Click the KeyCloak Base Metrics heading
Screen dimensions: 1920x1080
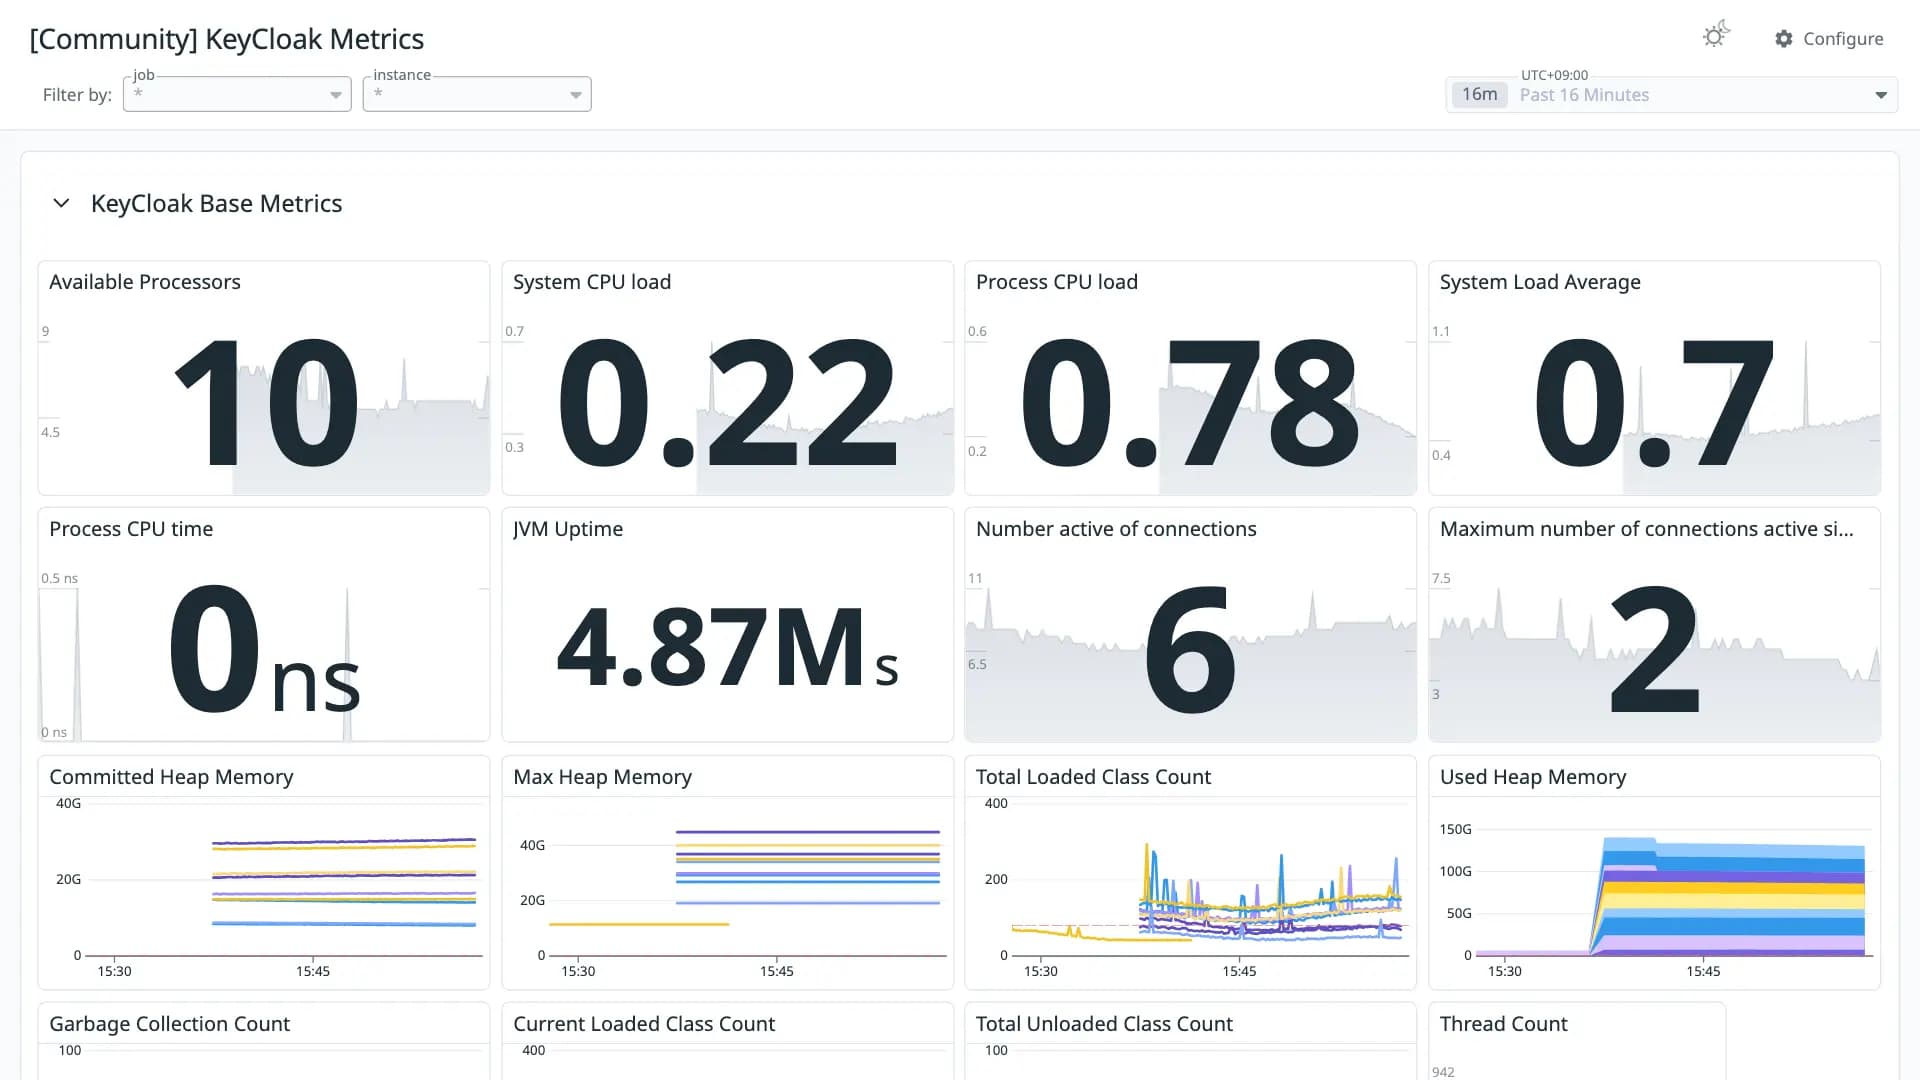tap(216, 203)
